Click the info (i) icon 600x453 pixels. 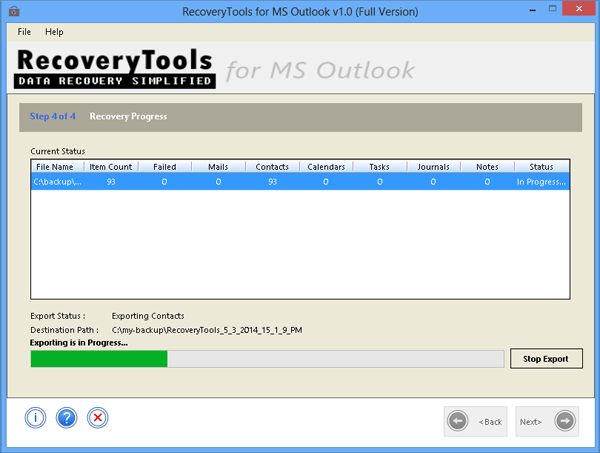pyautogui.click(x=36, y=417)
